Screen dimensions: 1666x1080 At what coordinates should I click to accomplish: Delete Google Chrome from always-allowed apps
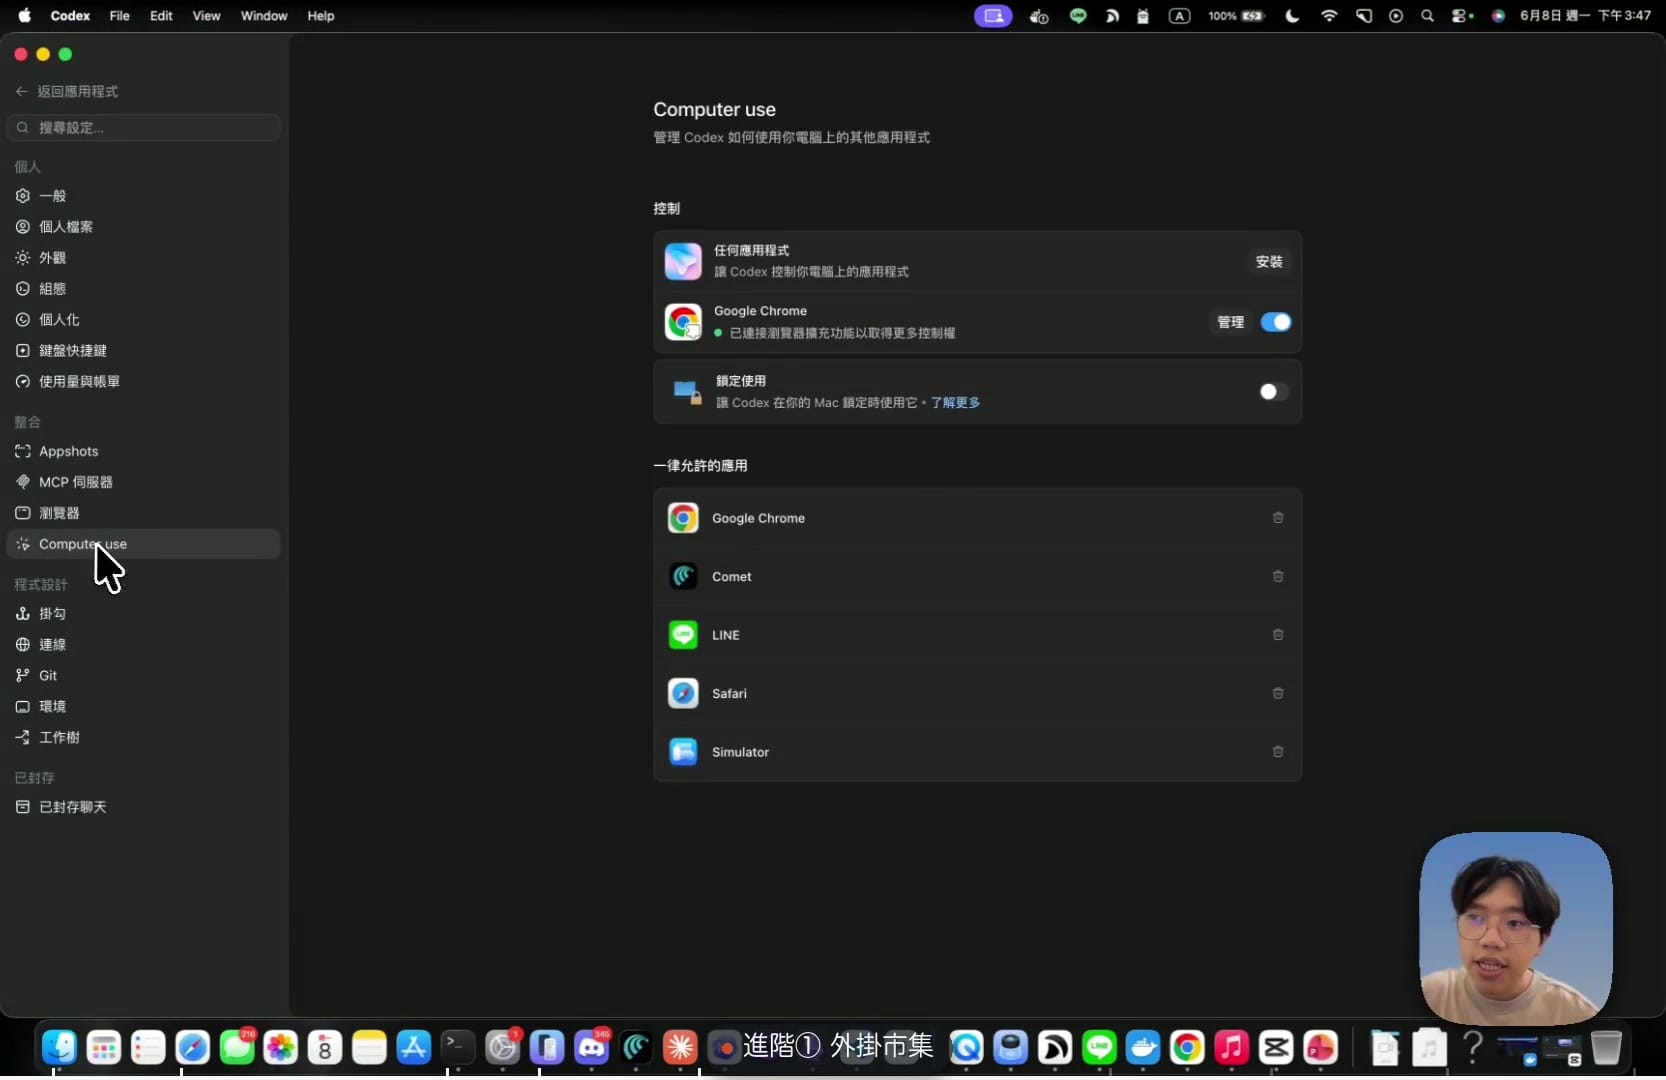pyautogui.click(x=1278, y=518)
